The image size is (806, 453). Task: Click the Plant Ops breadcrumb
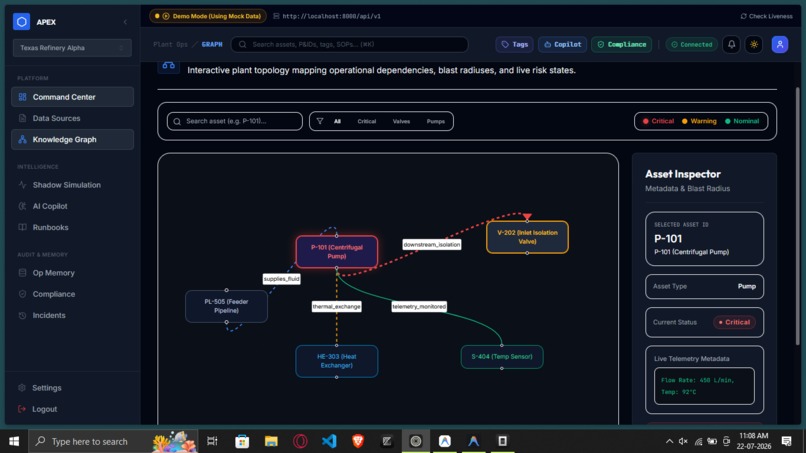point(170,45)
